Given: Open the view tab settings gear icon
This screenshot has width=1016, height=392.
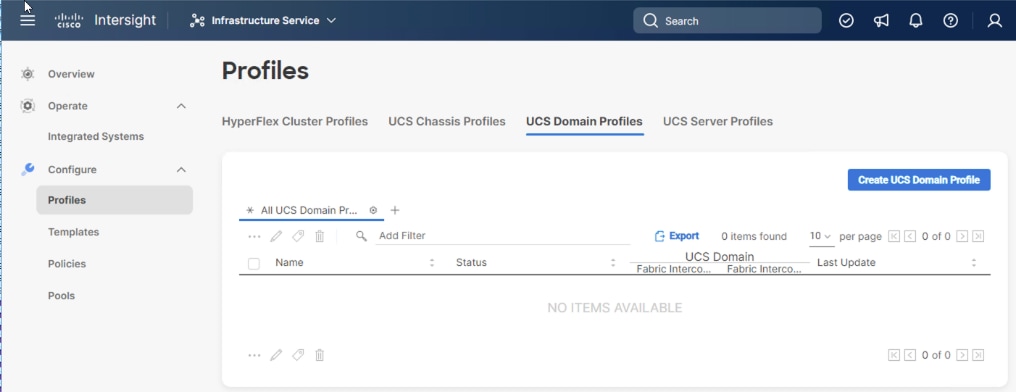Looking at the screenshot, I should 373,211.
